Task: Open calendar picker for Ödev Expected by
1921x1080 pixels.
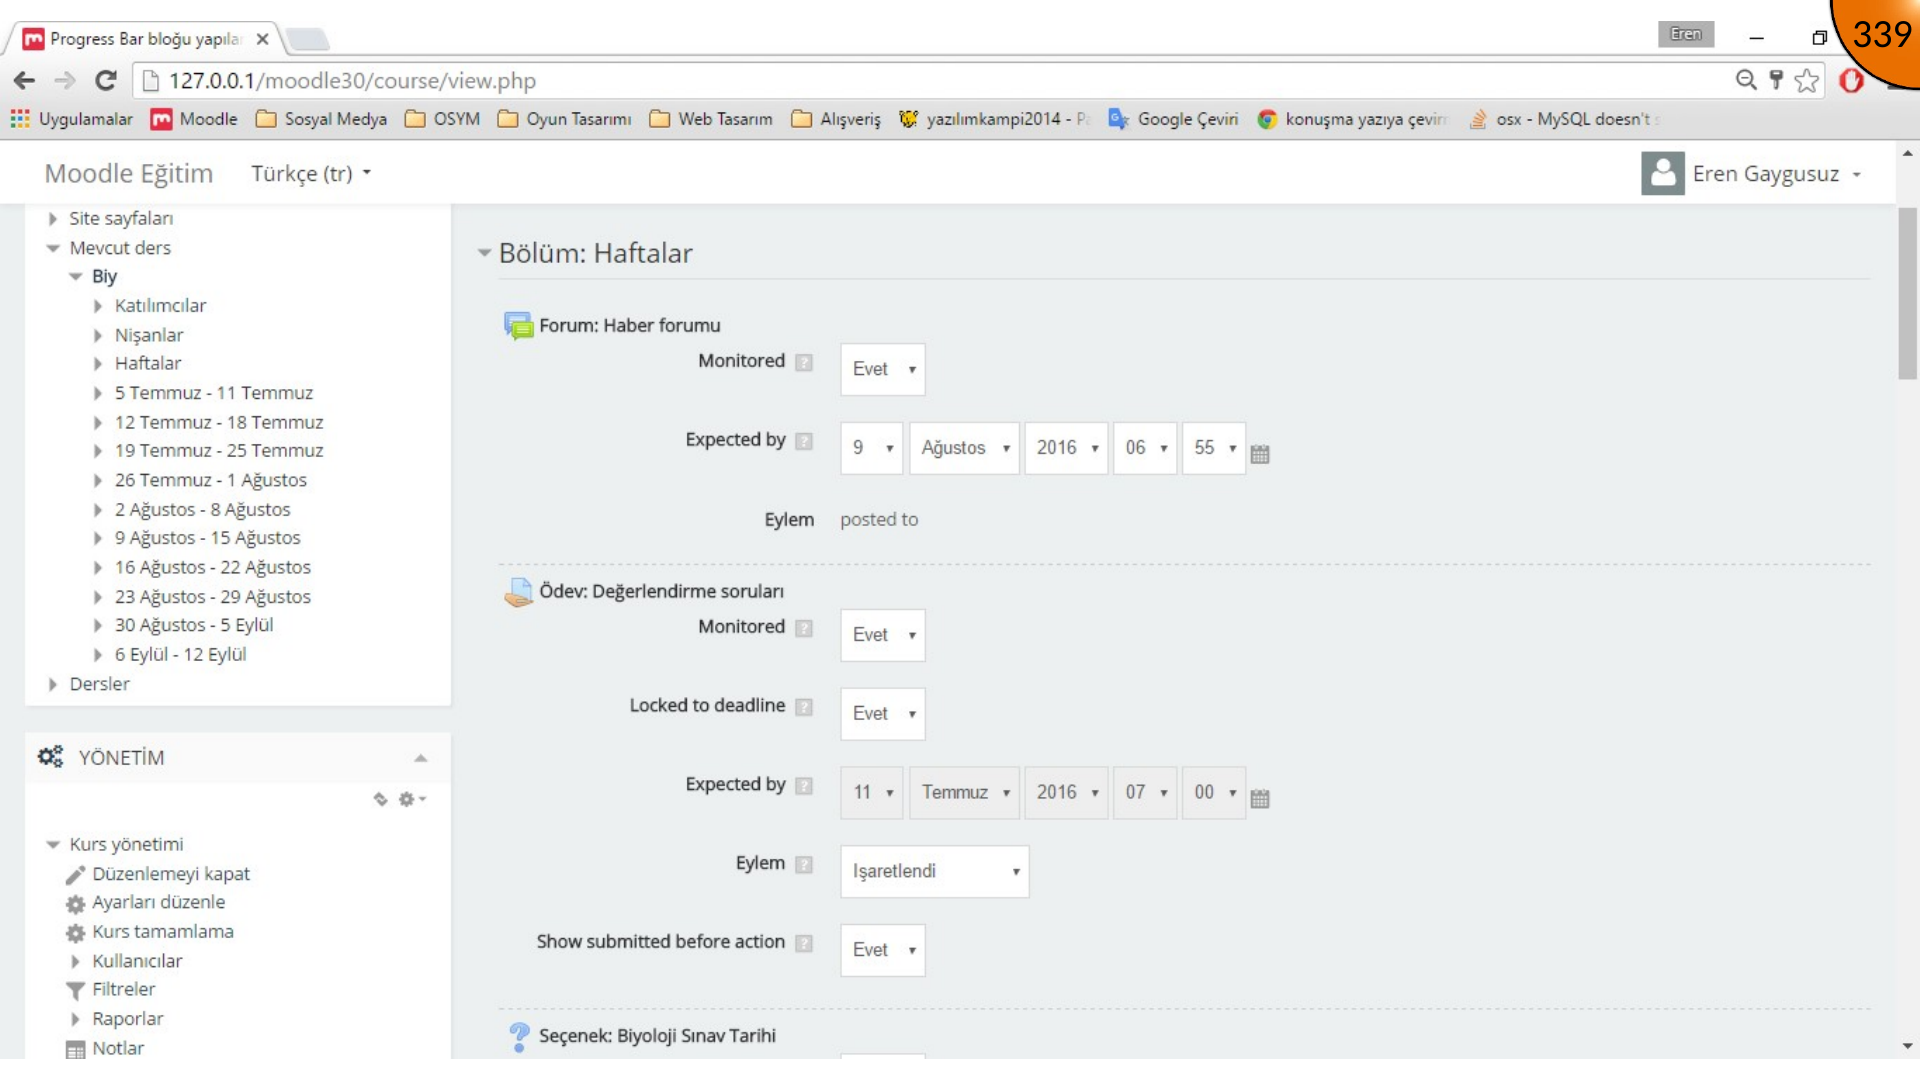Action: [1260, 798]
